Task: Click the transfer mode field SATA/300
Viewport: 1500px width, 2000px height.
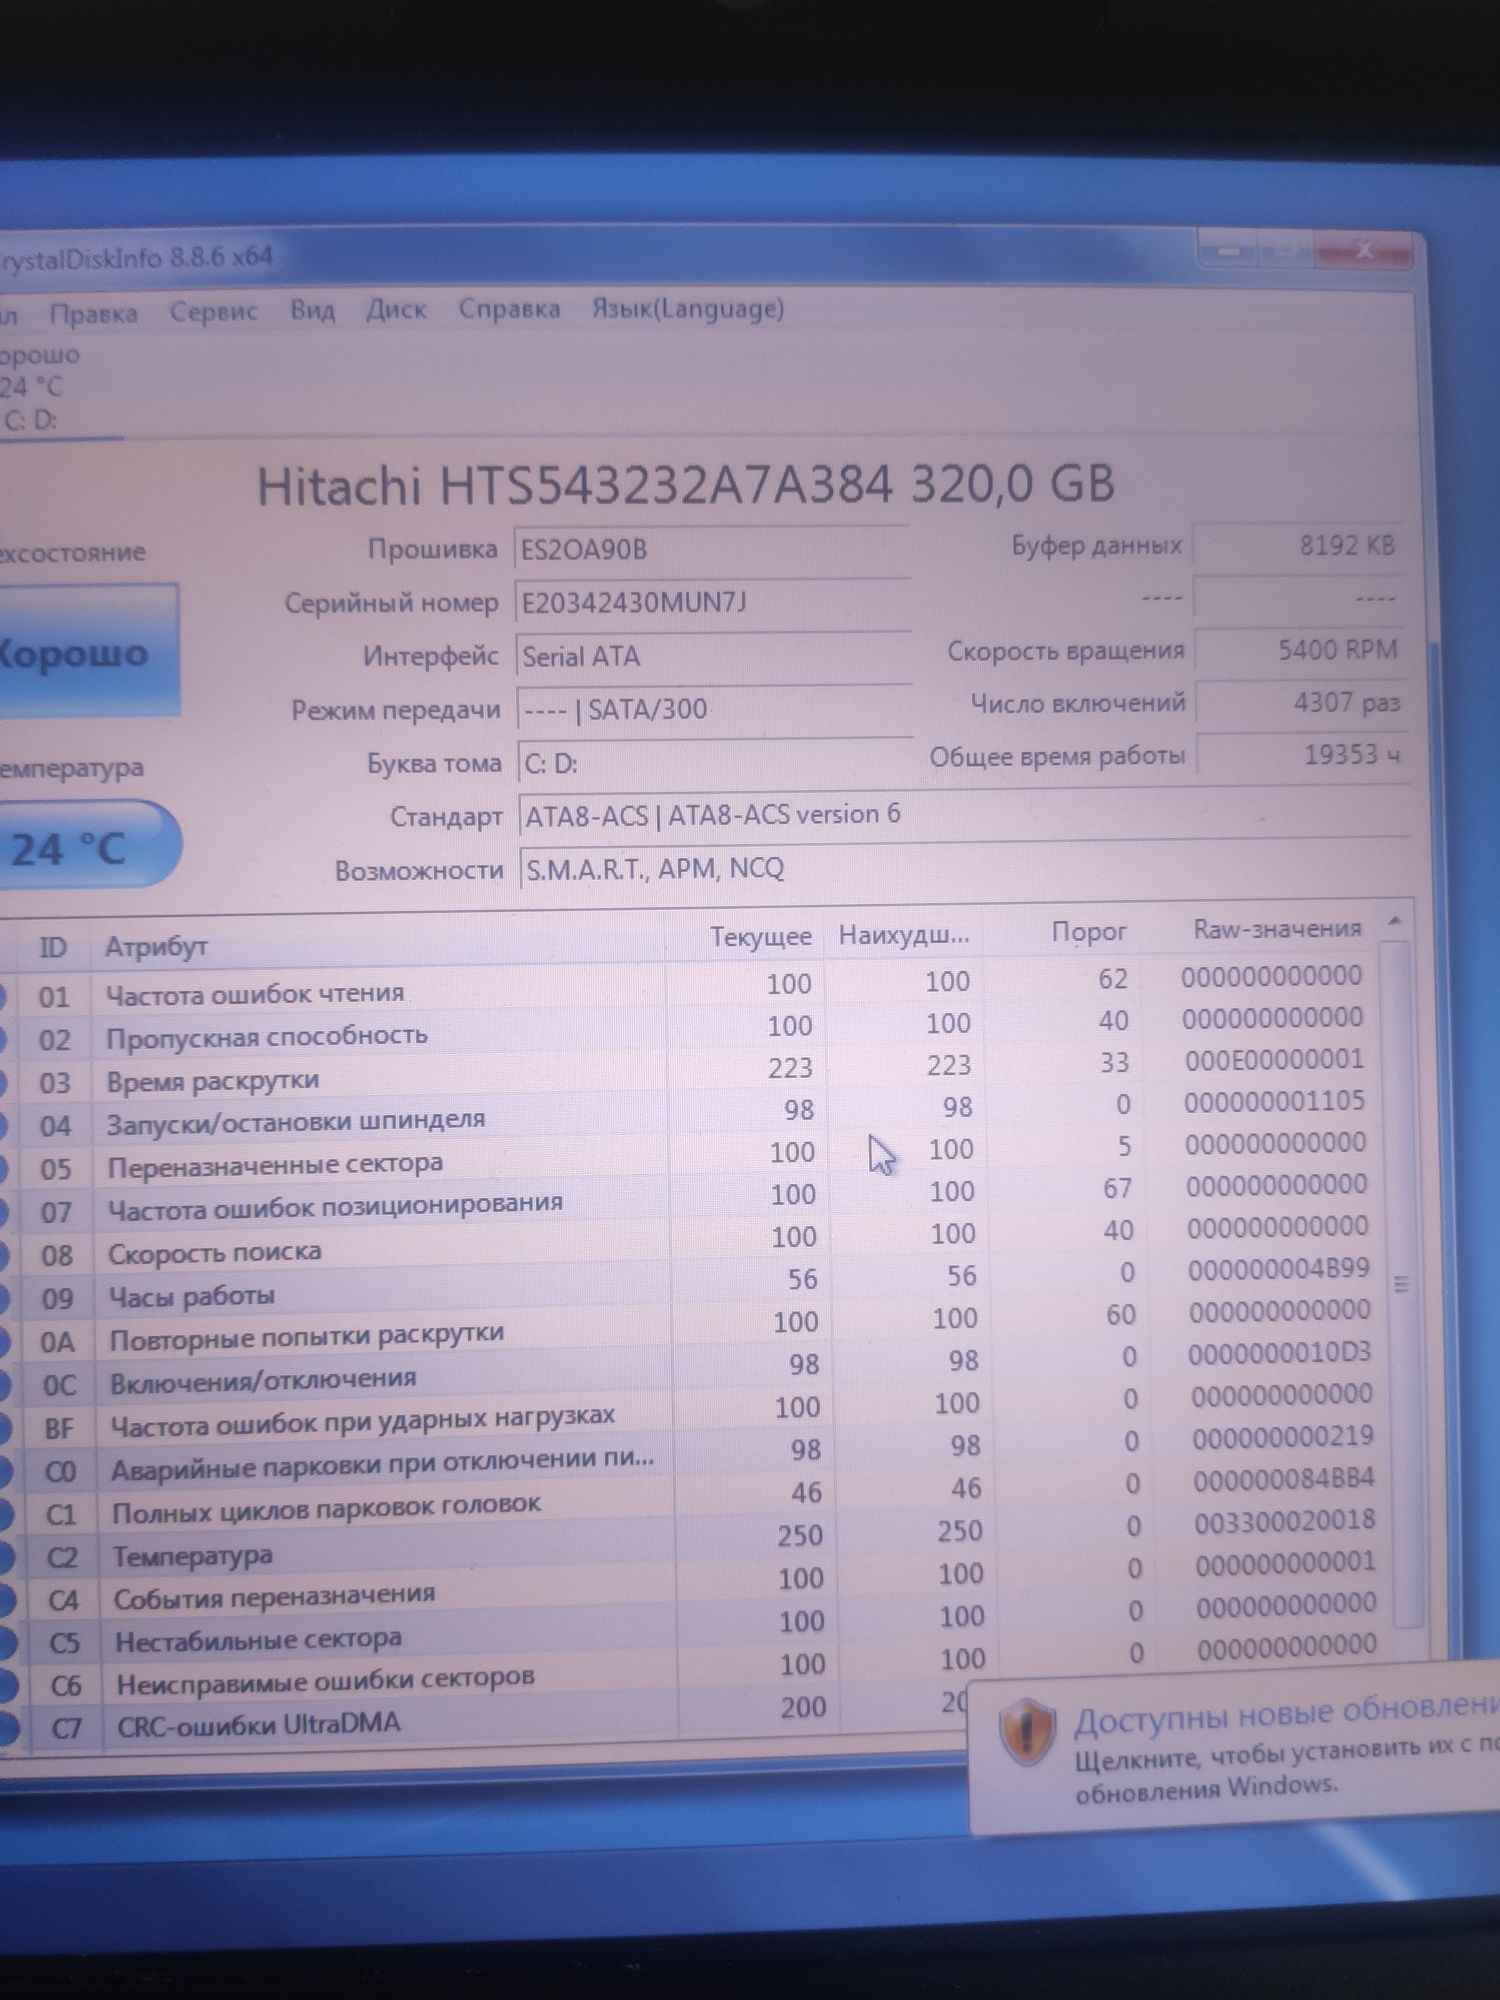Action: (715, 709)
